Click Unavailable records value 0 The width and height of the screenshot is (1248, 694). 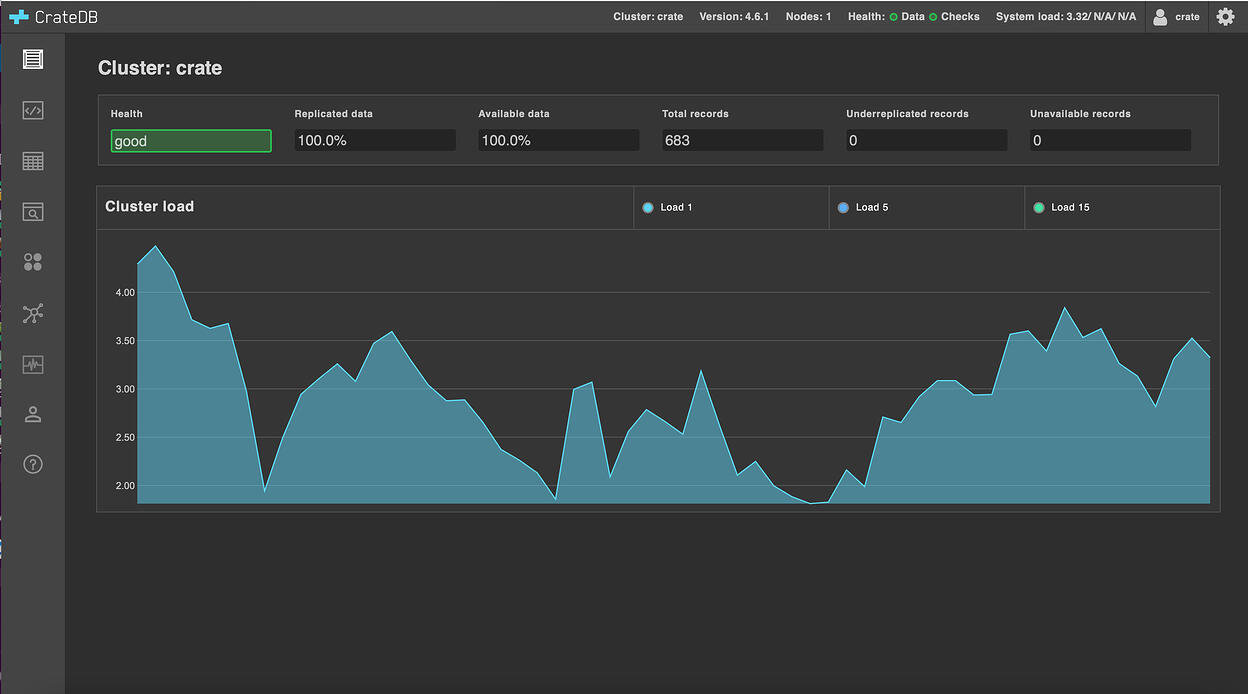point(1111,141)
